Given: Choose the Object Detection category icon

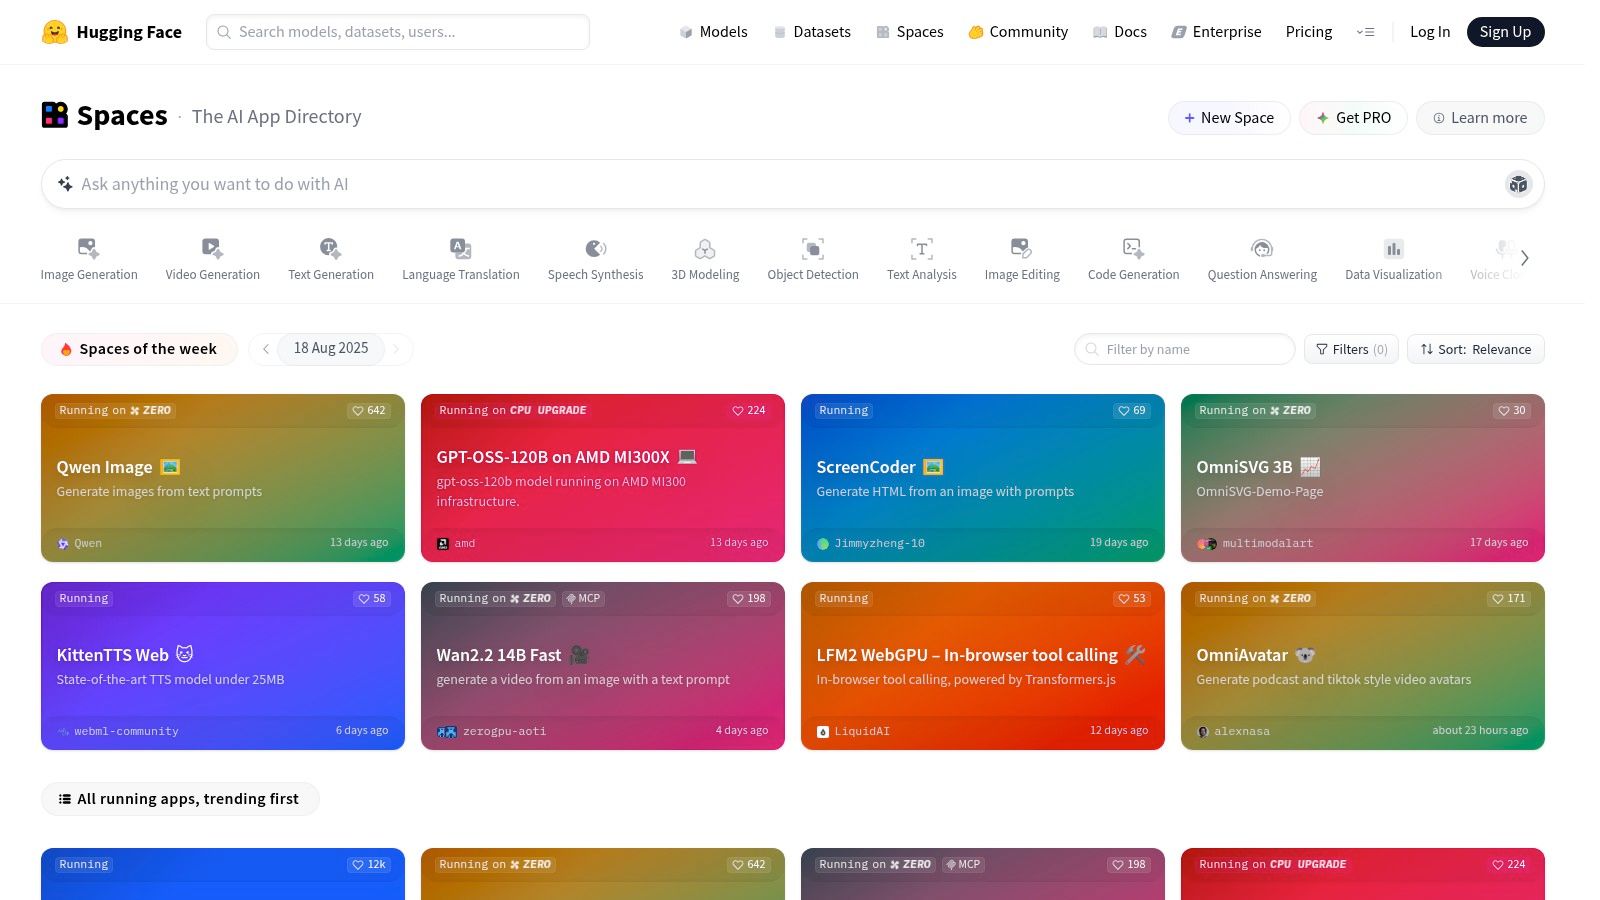Looking at the screenshot, I should pyautogui.click(x=813, y=249).
